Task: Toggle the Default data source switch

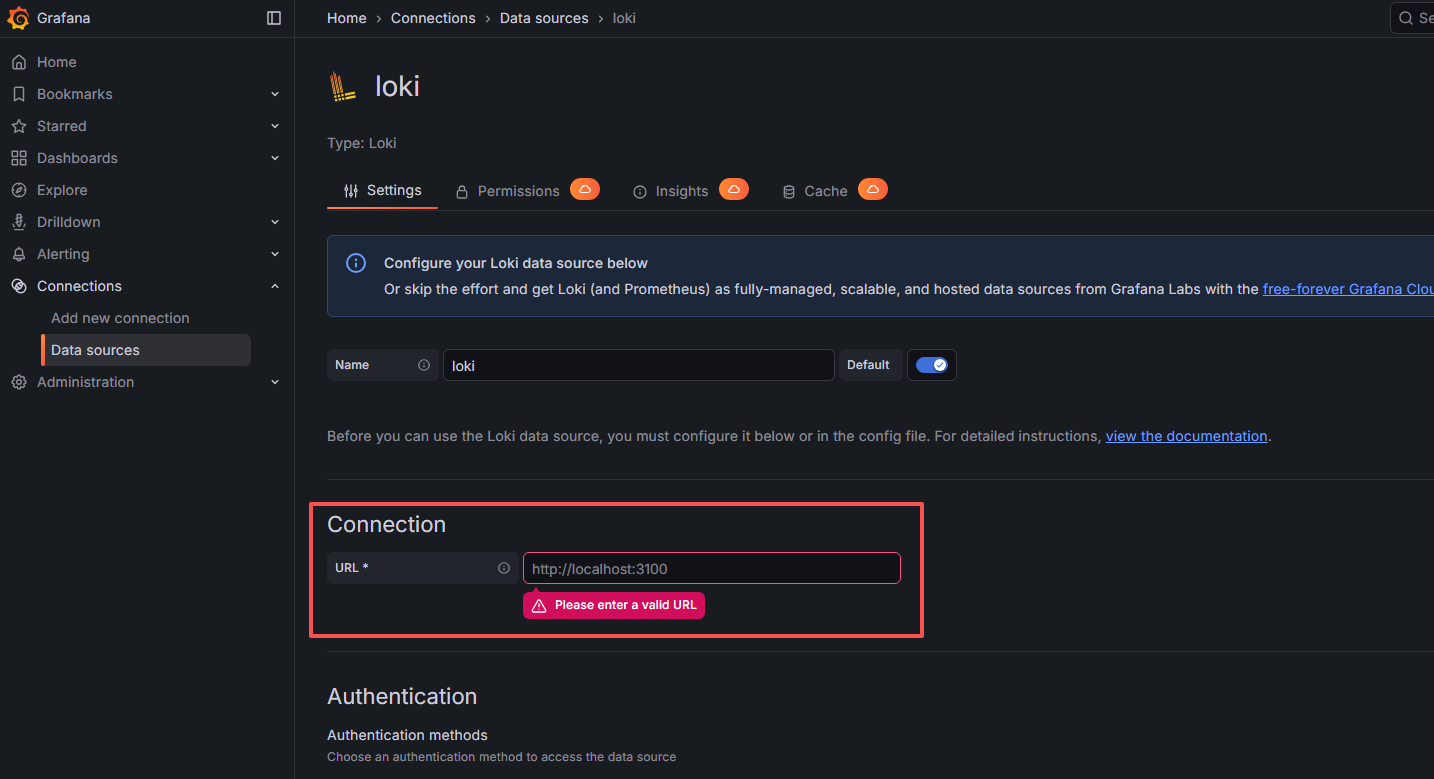Action: [931, 365]
